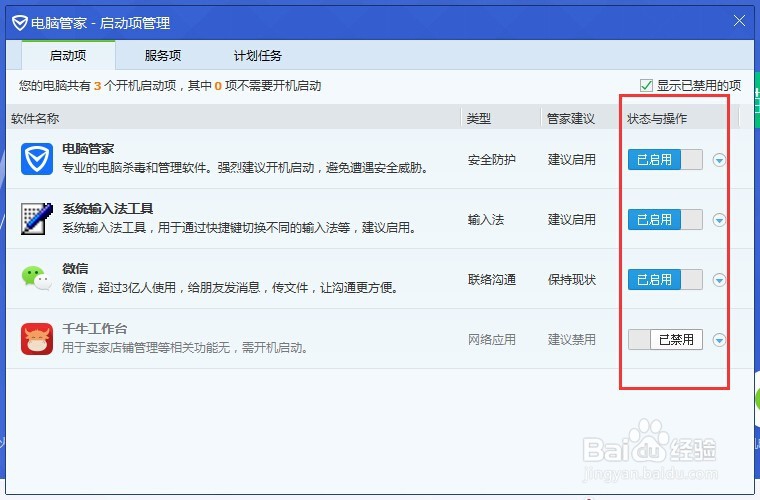Viewport: 760px width, 500px height.
Task: Click 联络沟通 type cell
Action: click(x=491, y=280)
